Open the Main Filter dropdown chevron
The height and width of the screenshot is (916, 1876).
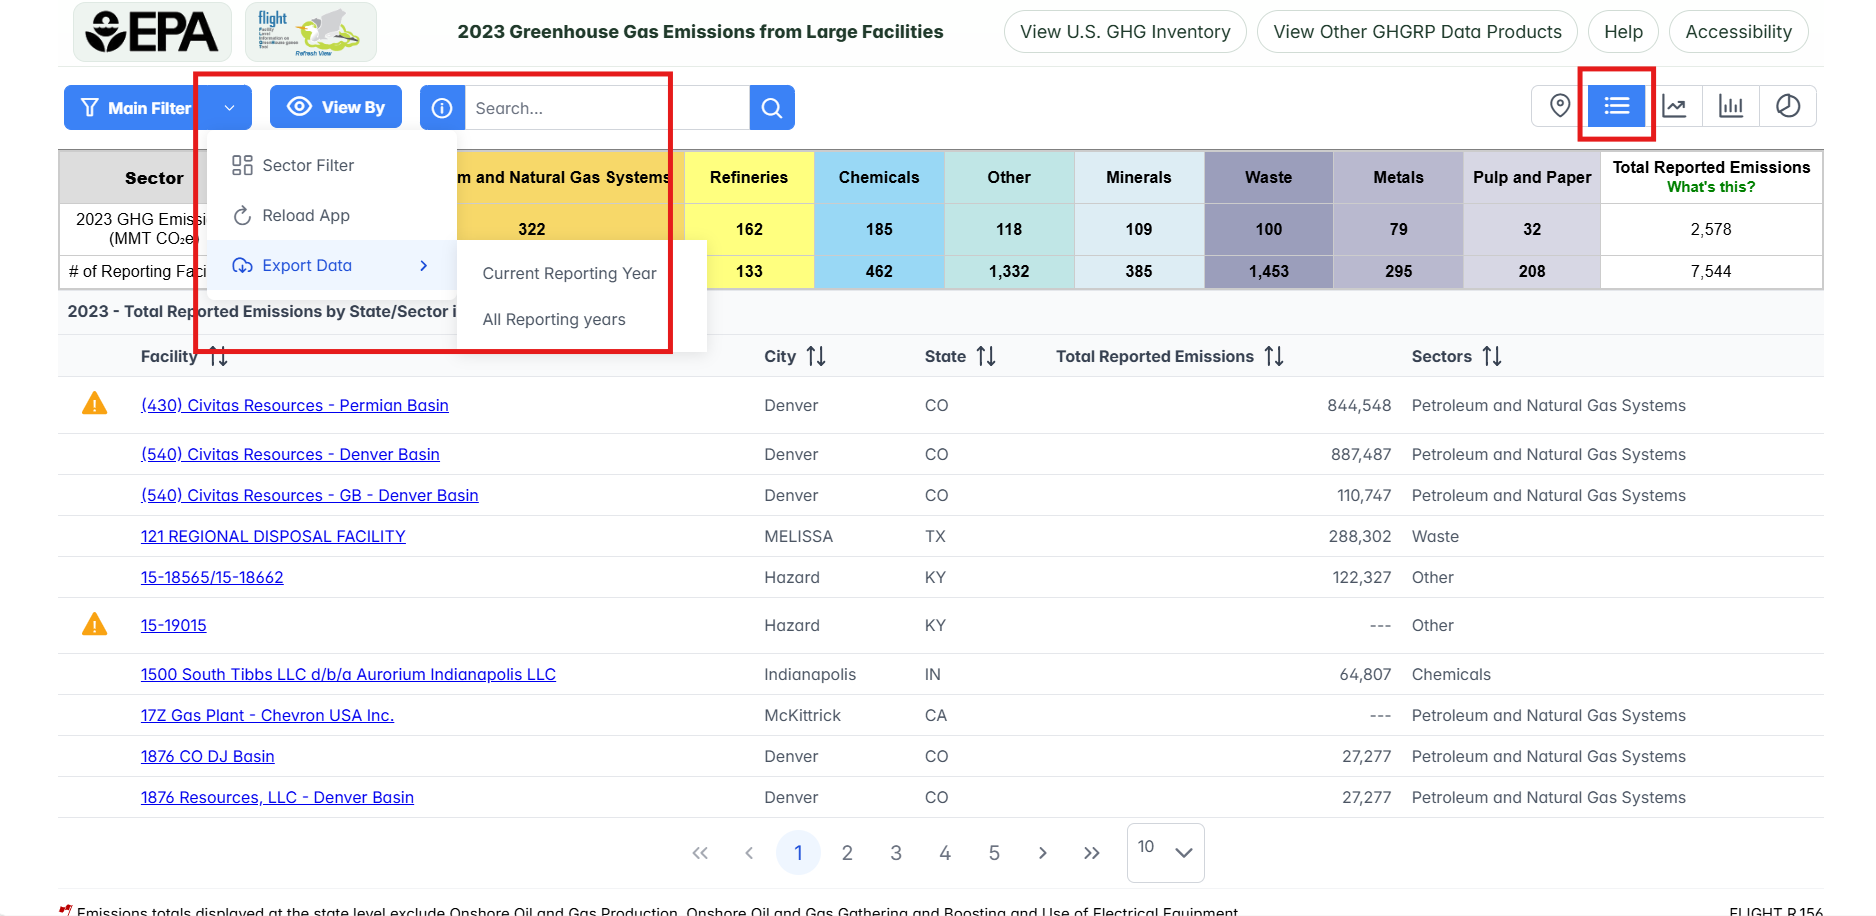tap(230, 107)
